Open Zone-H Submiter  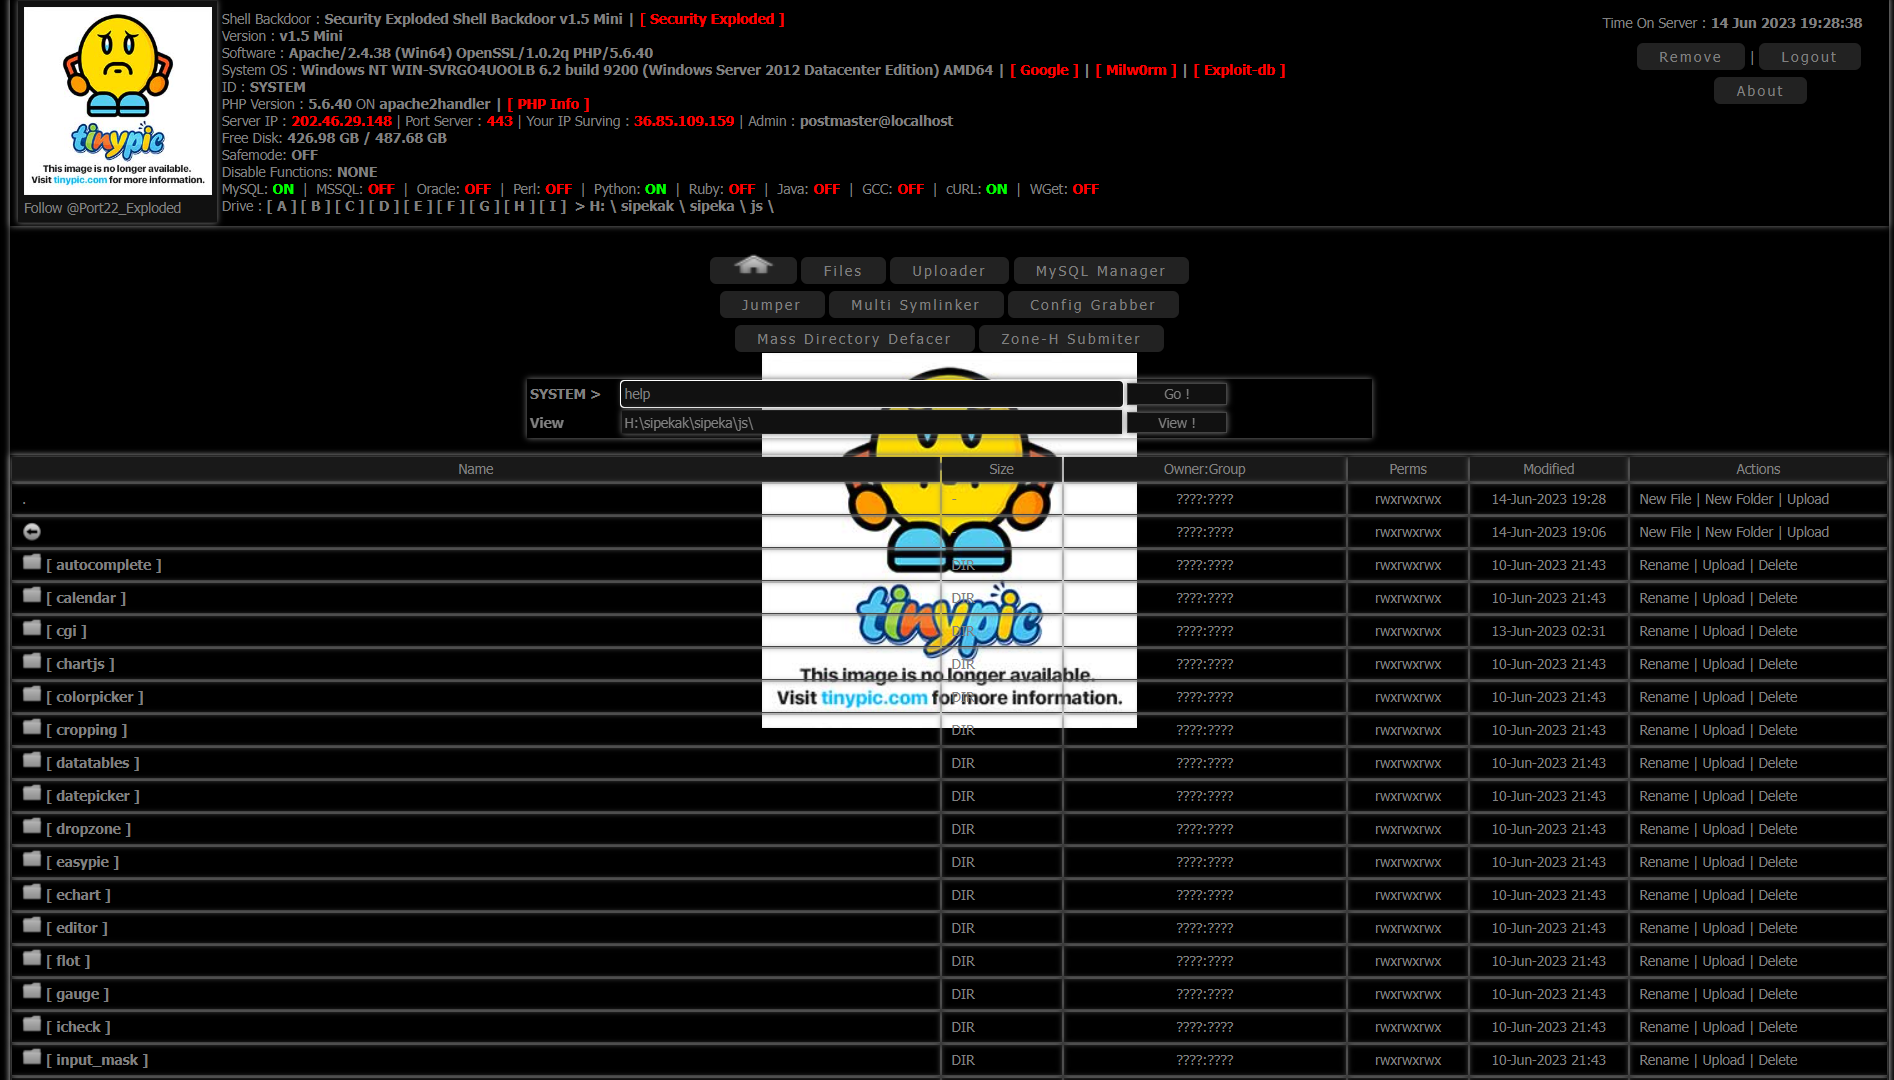pos(1071,339)
